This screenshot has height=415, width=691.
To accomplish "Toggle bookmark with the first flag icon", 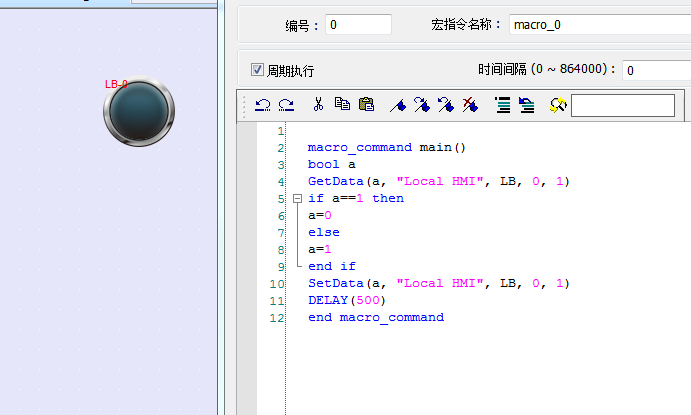I will coord(398,104).
